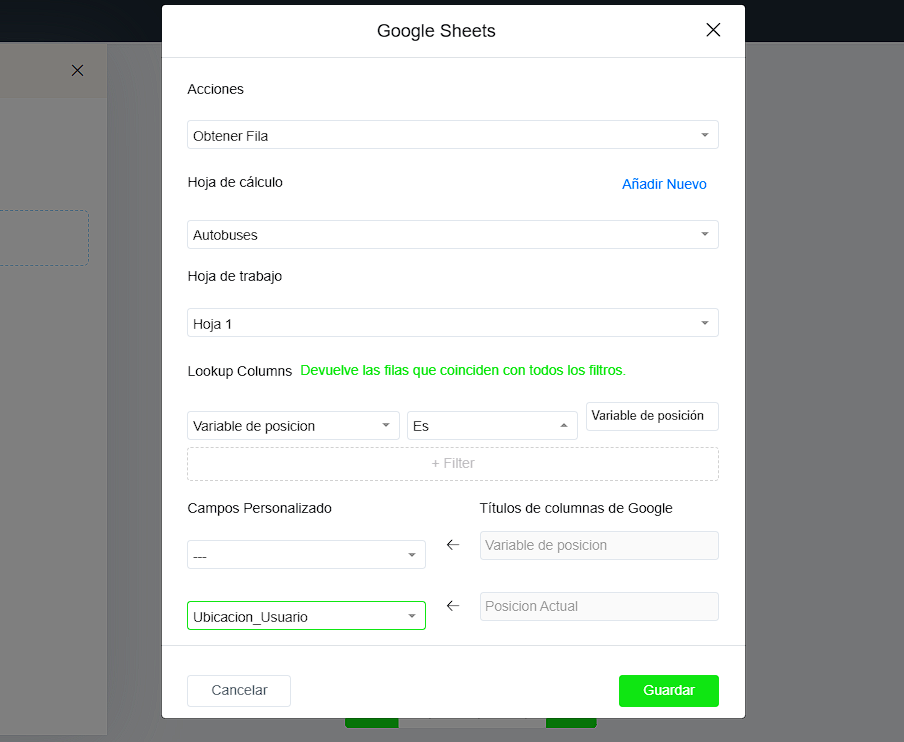Click the arrow icon beside Posicion Actual
Viewport: 904px width, 742px height.
452,606
